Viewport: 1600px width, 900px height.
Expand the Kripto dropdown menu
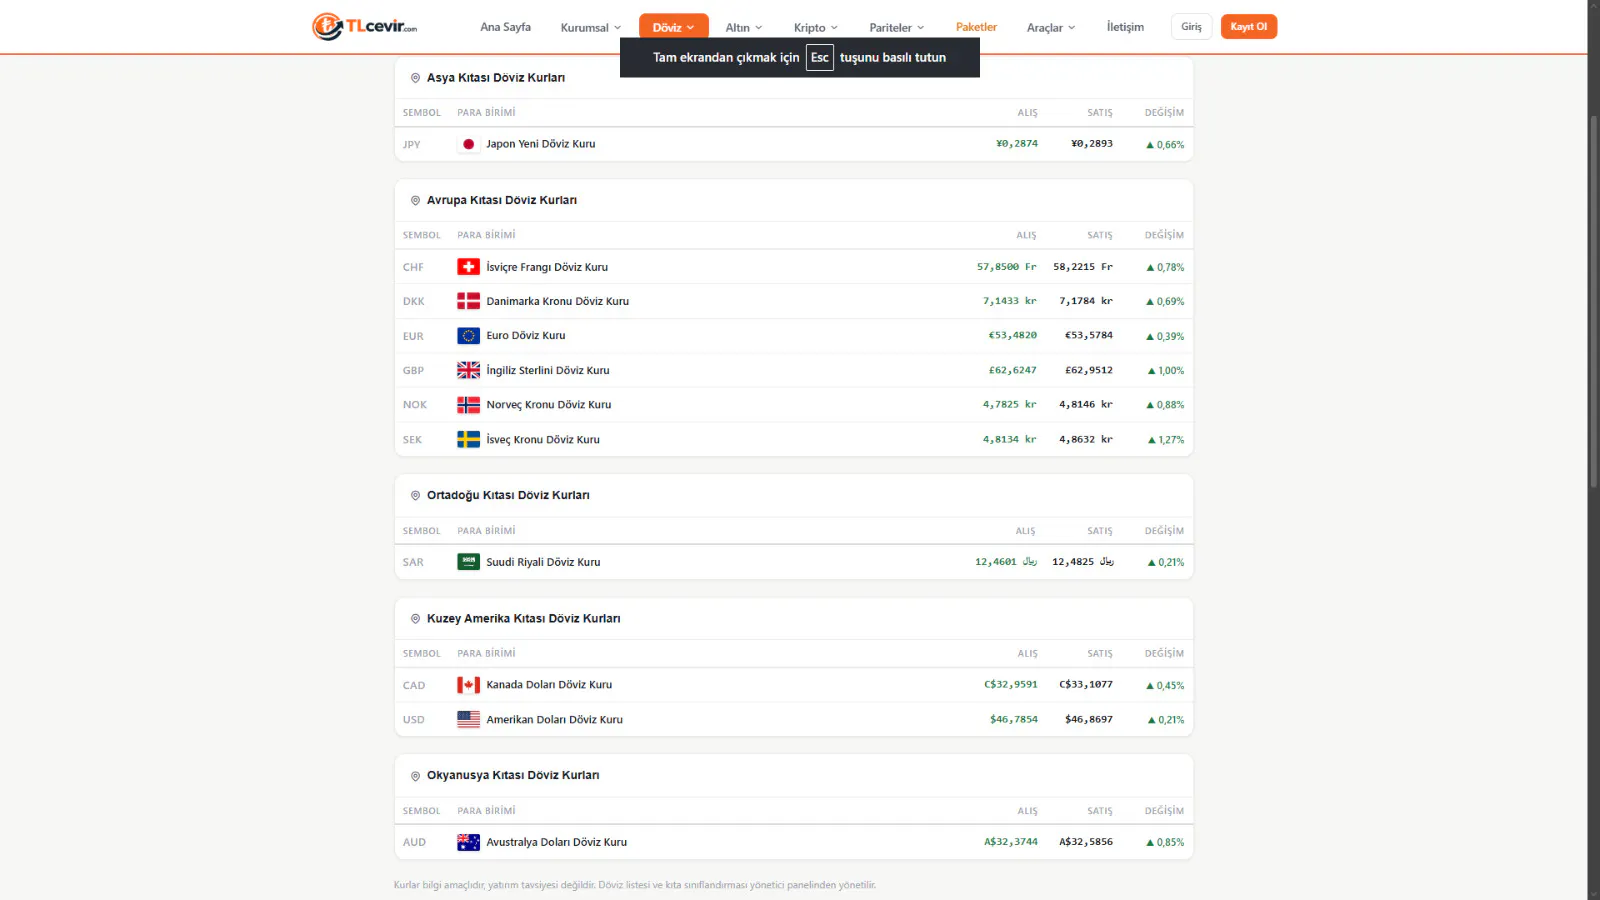coord(816,28)
